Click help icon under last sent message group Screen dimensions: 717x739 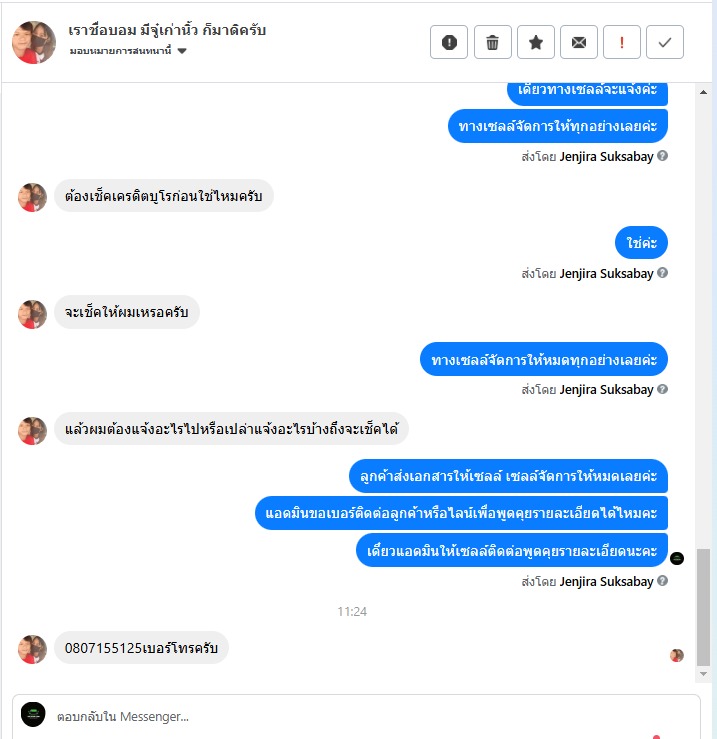662,581
